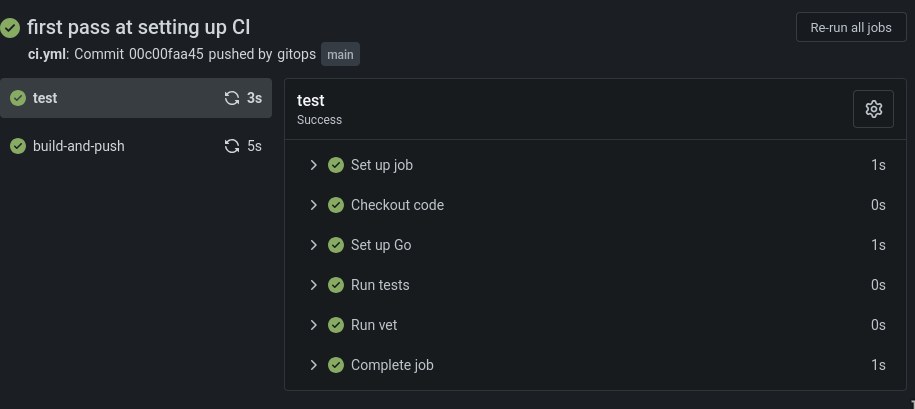915x409 pixels.
Task: Click success check icon on Checkout code
Action: click(336, 205)
